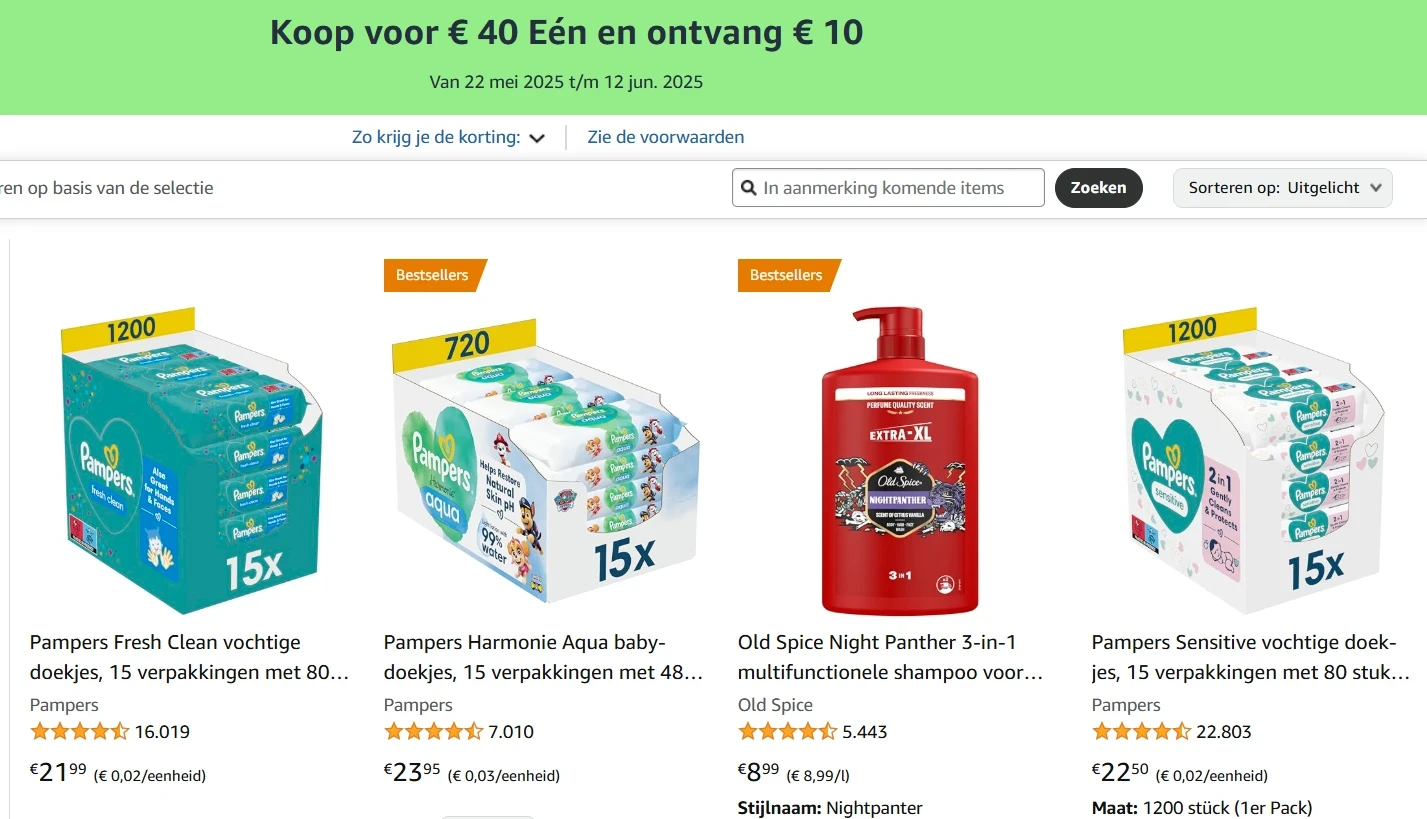Viewport: 1427px width, 819px height.
Task: Open the Pampers Fresh Clean product image
Action: [189, 461]
